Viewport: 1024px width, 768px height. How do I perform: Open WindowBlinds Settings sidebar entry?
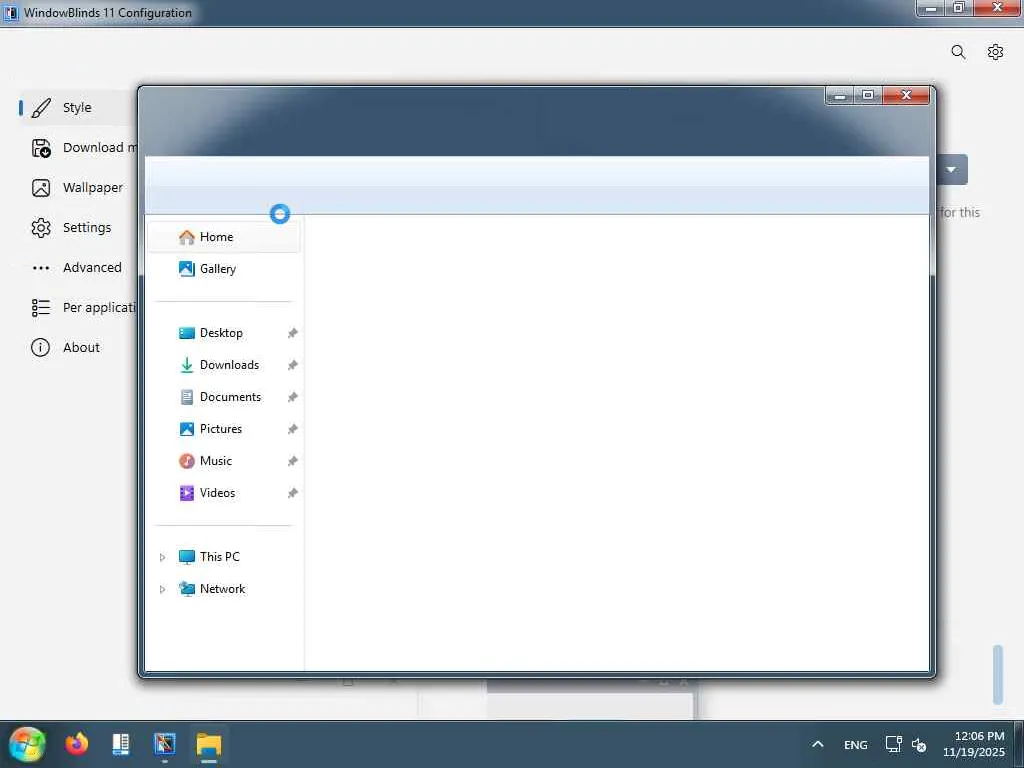(x=78, y=228)
